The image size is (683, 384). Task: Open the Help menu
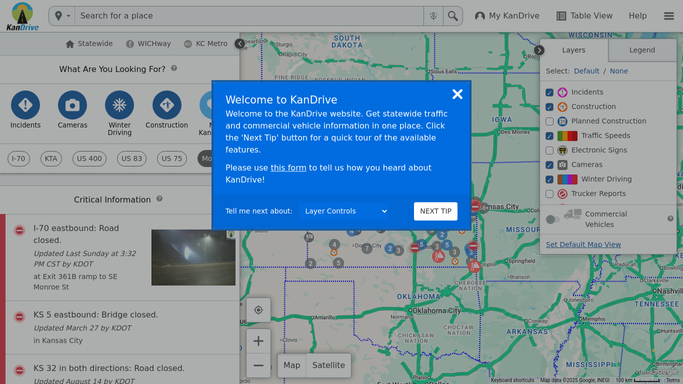(x=637, y=16)
